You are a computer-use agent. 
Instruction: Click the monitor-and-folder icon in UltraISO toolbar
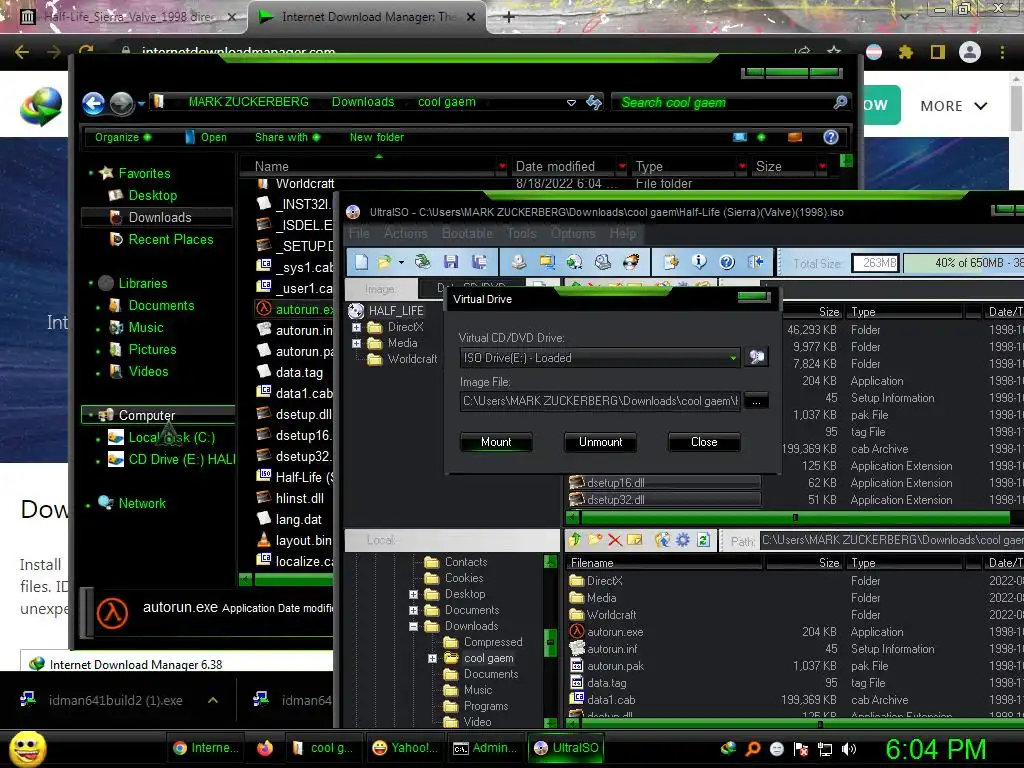547,263
